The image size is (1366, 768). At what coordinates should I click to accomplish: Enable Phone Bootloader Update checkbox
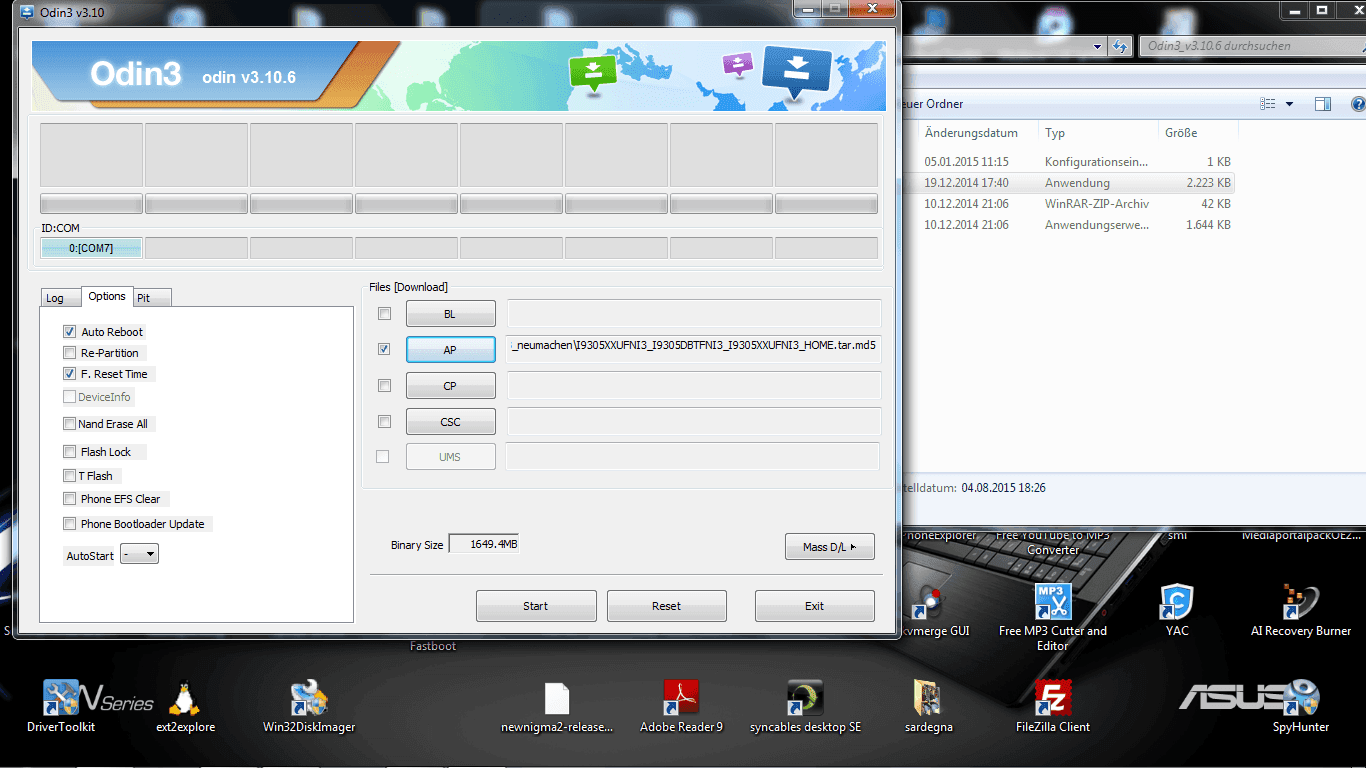69,524
